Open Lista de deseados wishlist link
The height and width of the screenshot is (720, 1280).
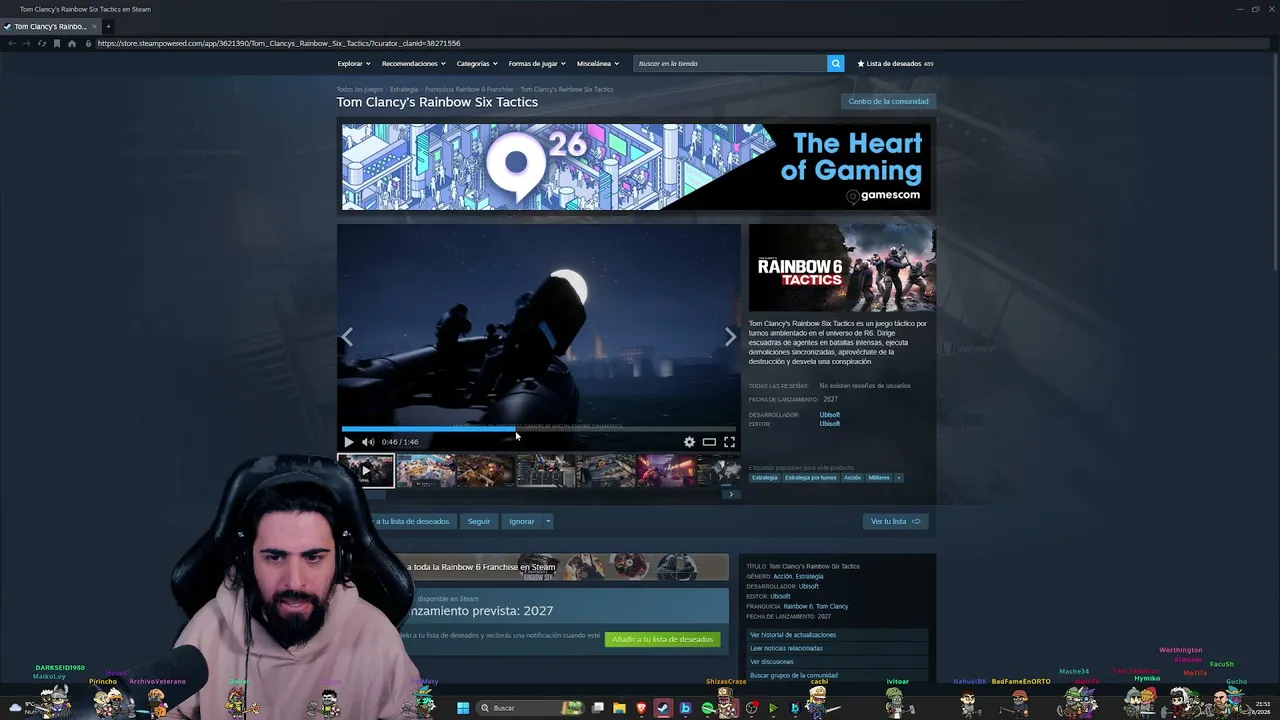[894, 63]
